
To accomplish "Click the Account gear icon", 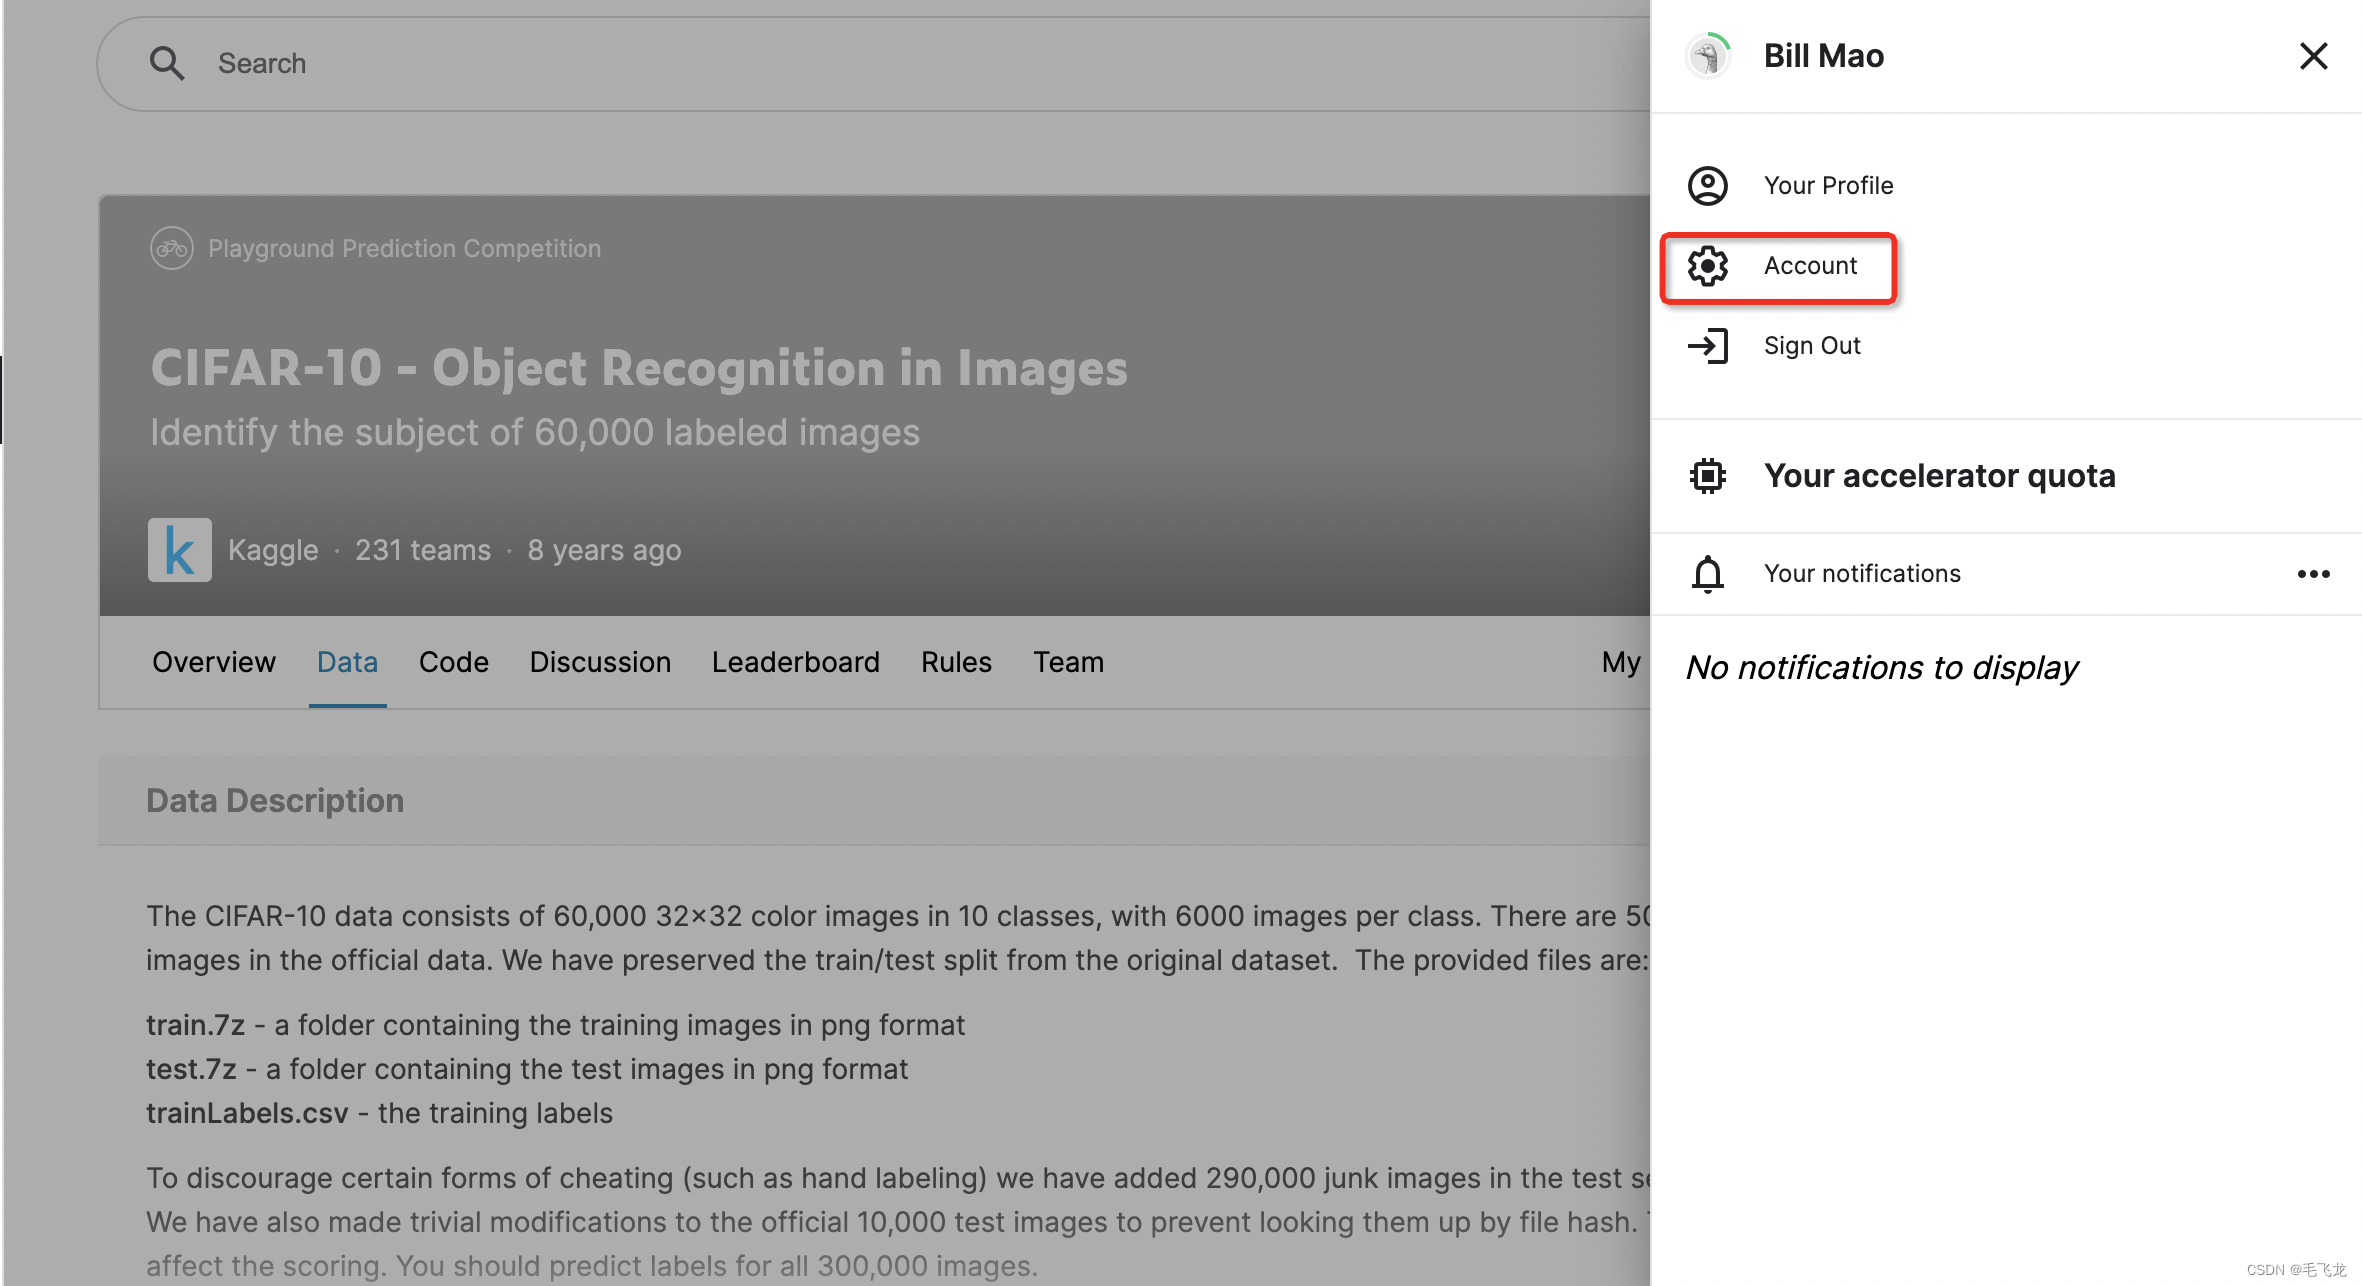I will pyautogui.click(x=1708, y=266).
